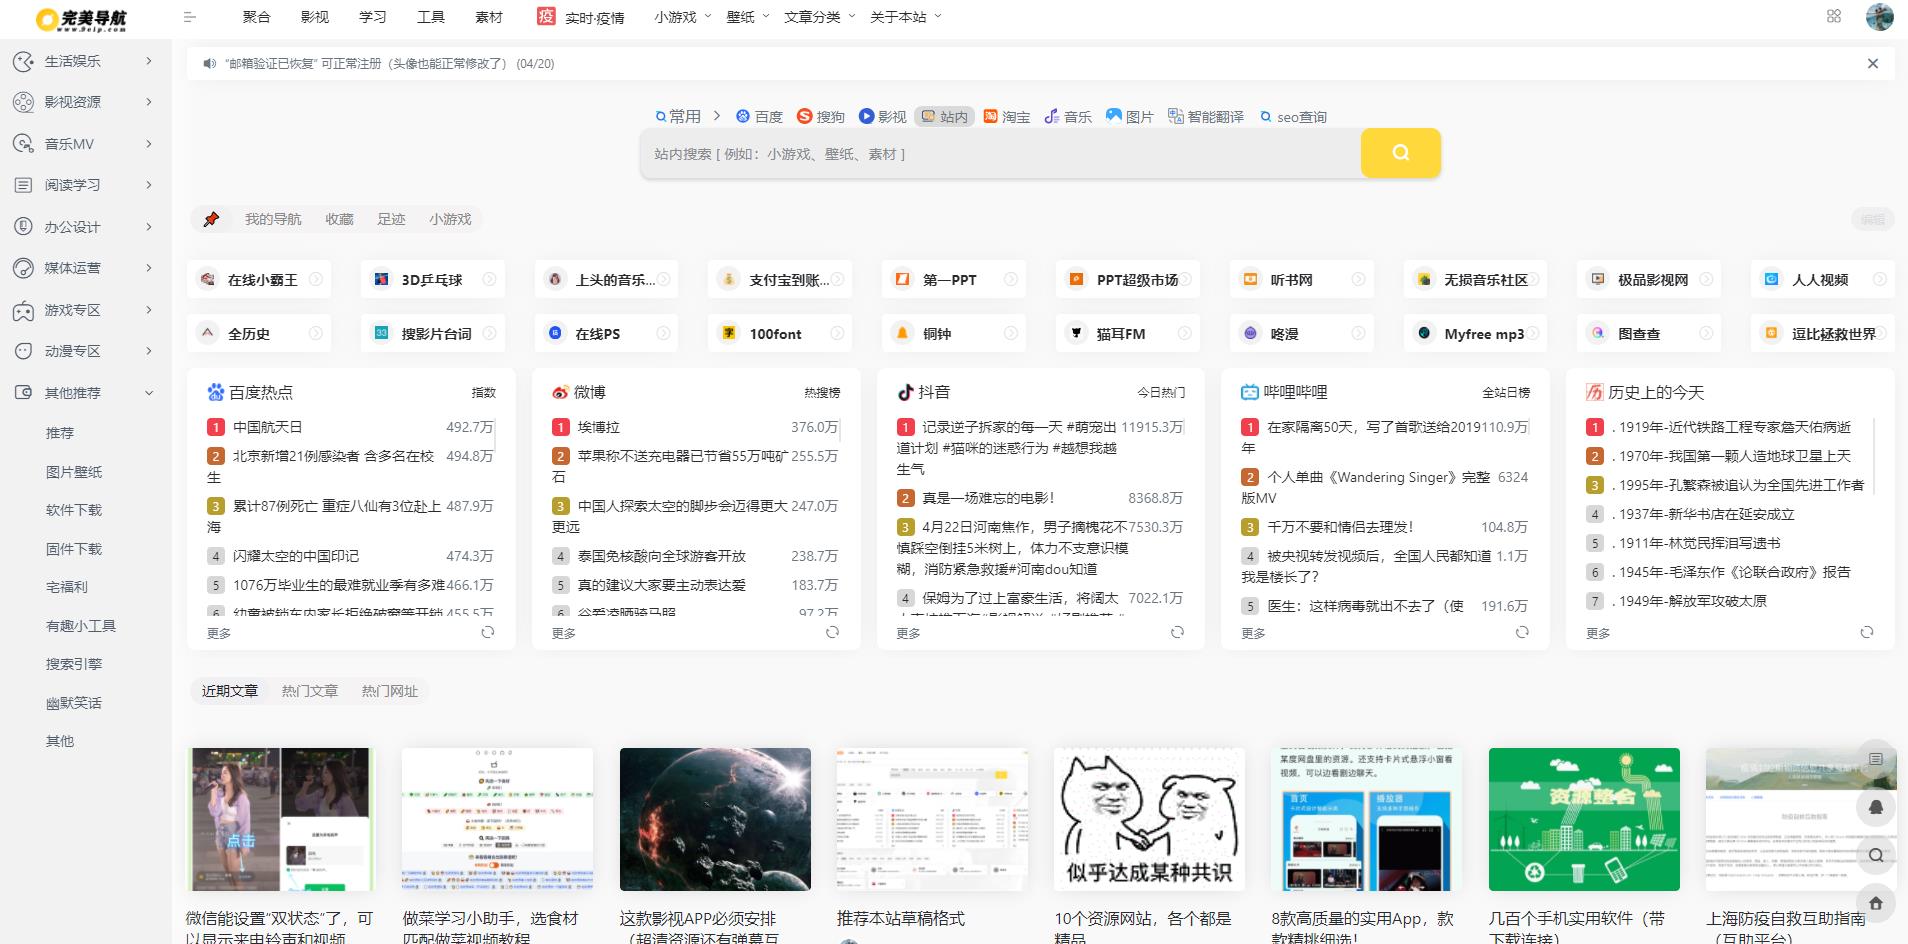The image size is (1908, 944).
Task: Open 3D乒乓球 site shortcut
Action: click(432, 280)
